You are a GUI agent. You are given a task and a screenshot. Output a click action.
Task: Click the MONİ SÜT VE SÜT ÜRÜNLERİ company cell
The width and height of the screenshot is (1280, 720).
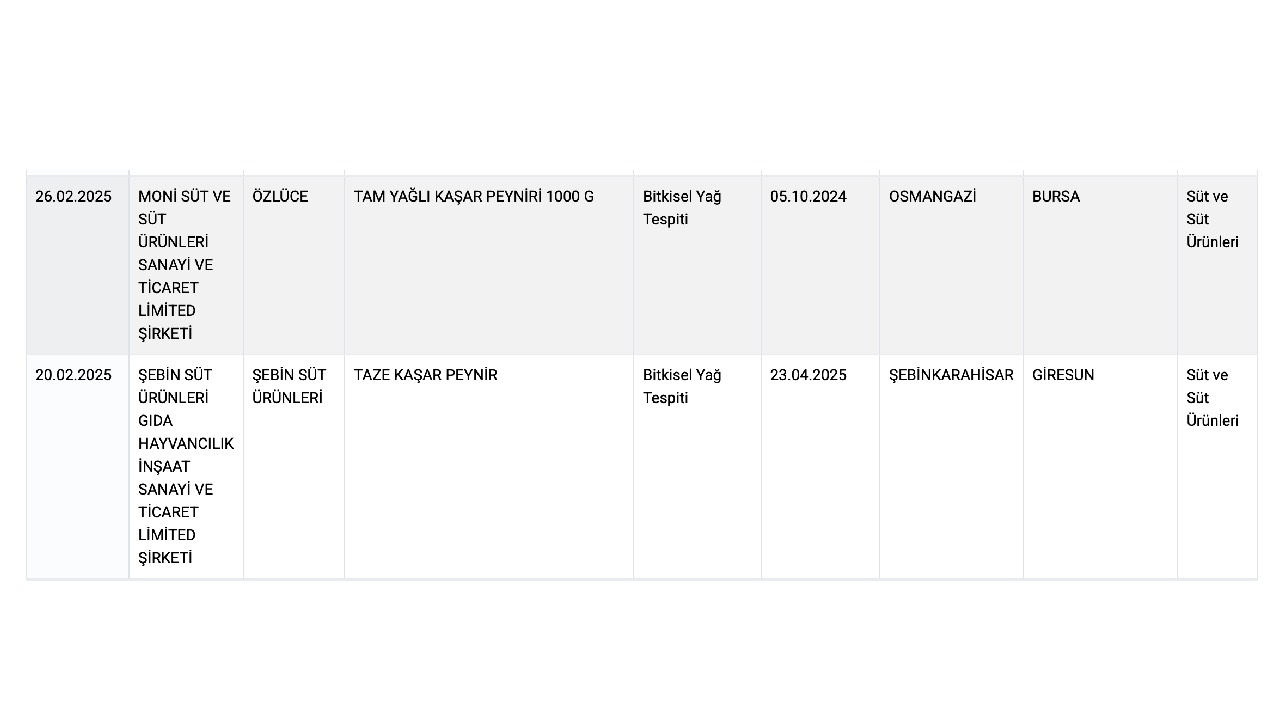(186, 265)
